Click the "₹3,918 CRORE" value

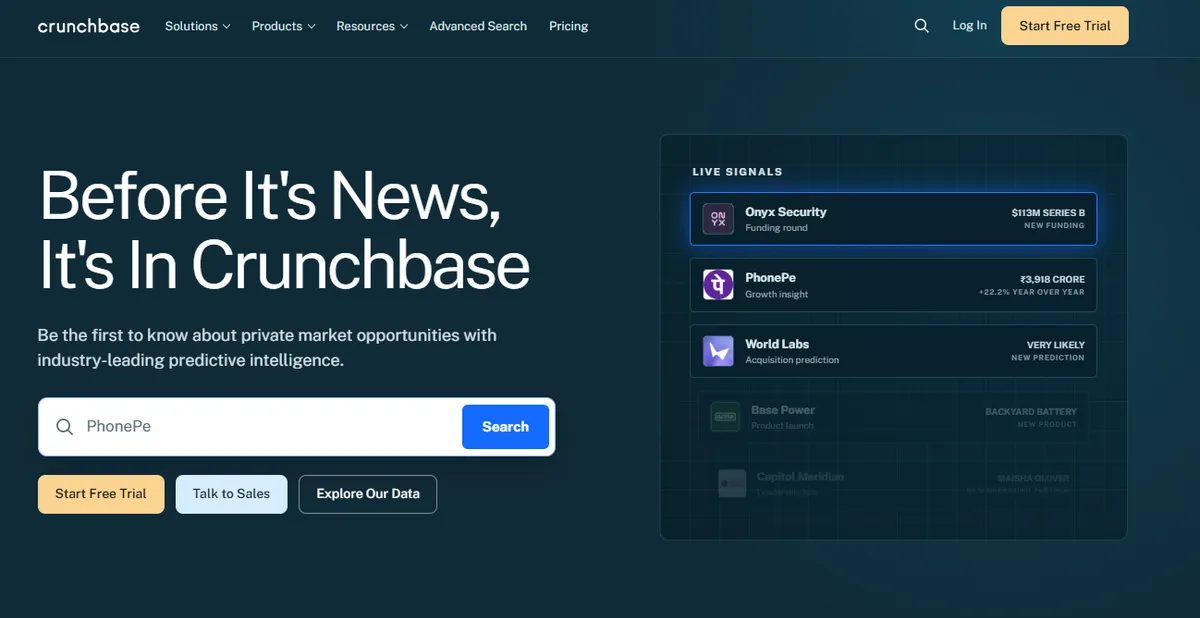[1052, 279]
